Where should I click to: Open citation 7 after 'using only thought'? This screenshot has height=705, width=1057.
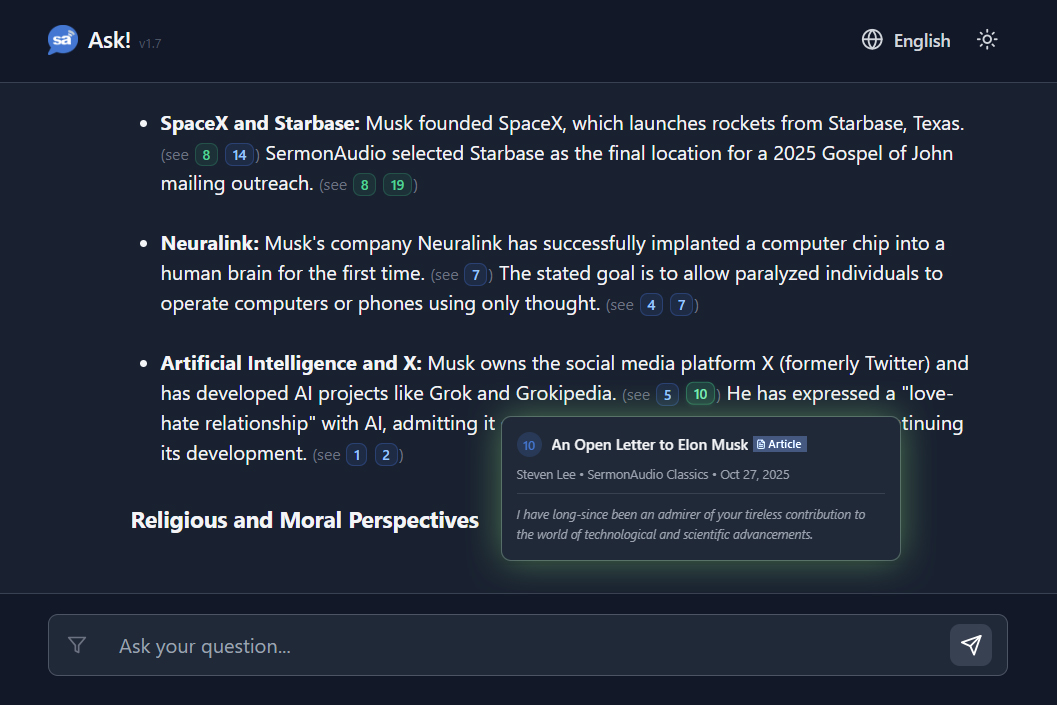point(682,305)
